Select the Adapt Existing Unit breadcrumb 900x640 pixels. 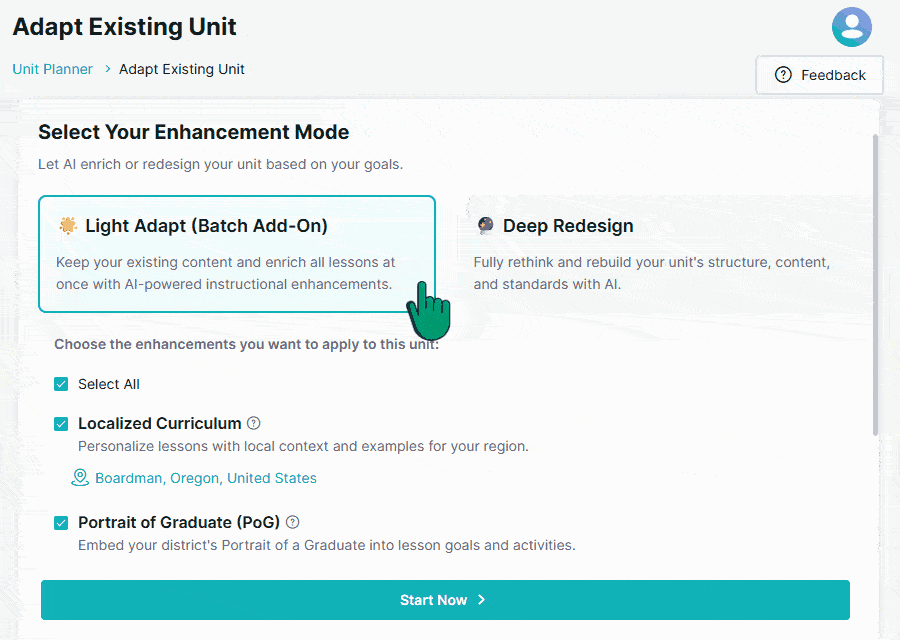[181, 69]
